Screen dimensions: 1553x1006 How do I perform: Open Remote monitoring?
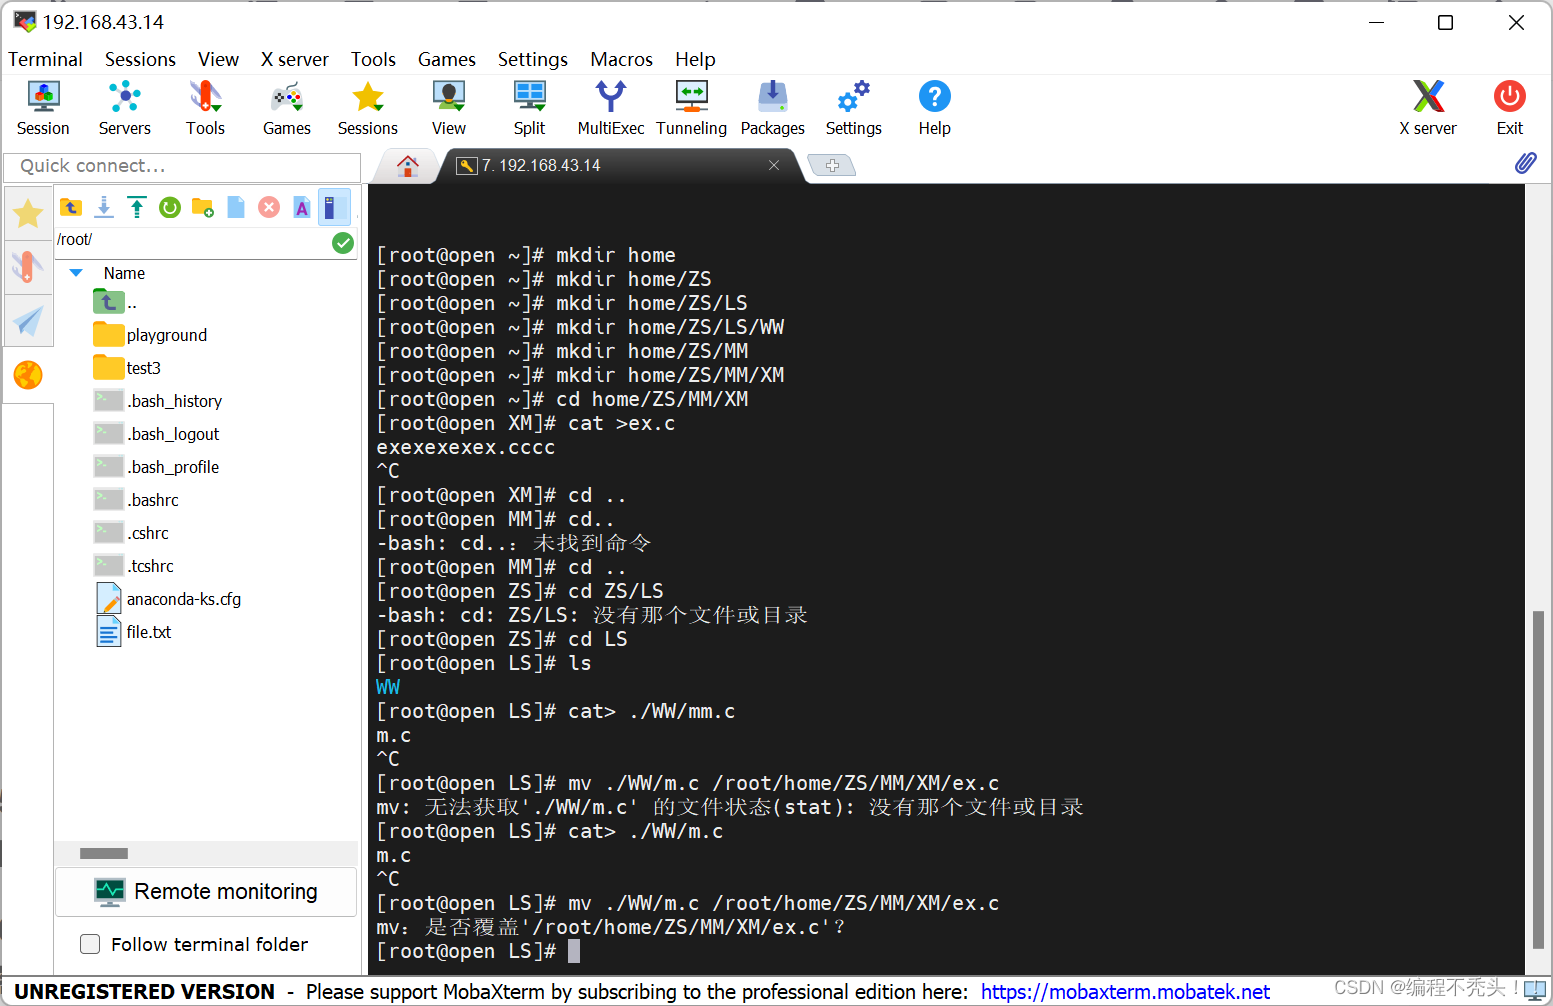[x=205, y=891]
